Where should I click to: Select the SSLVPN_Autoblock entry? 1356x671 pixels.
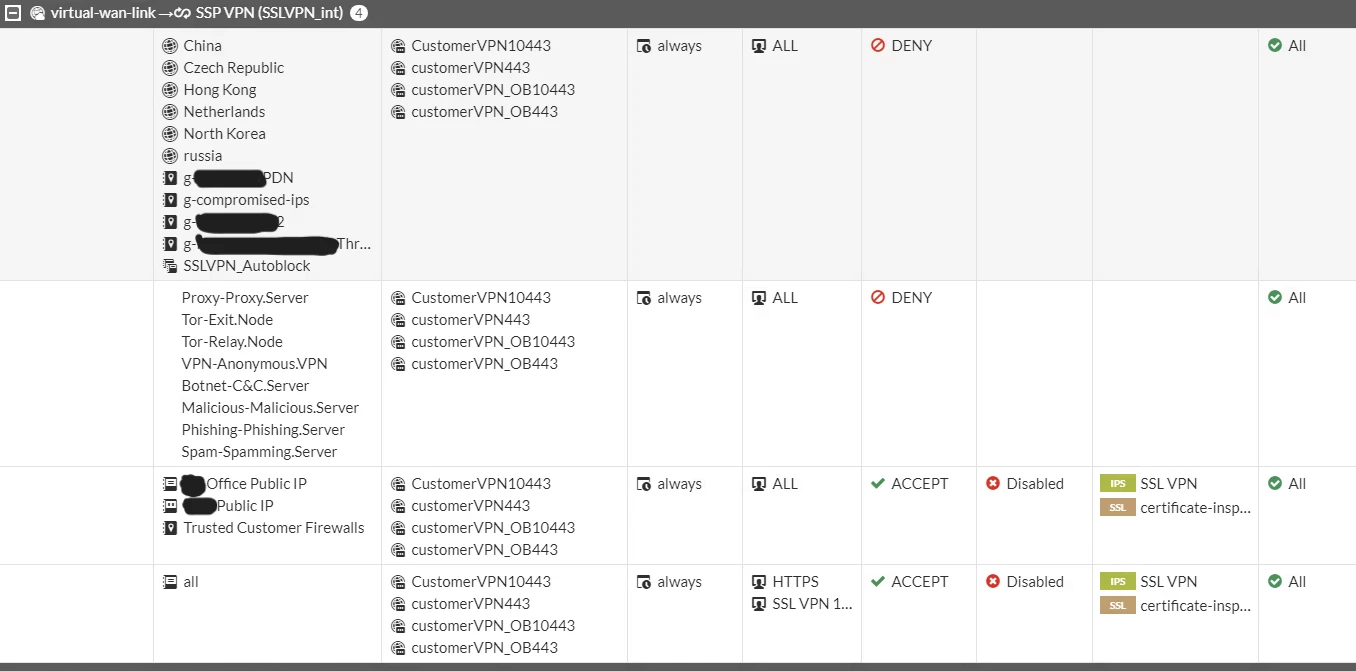point(247,266)
